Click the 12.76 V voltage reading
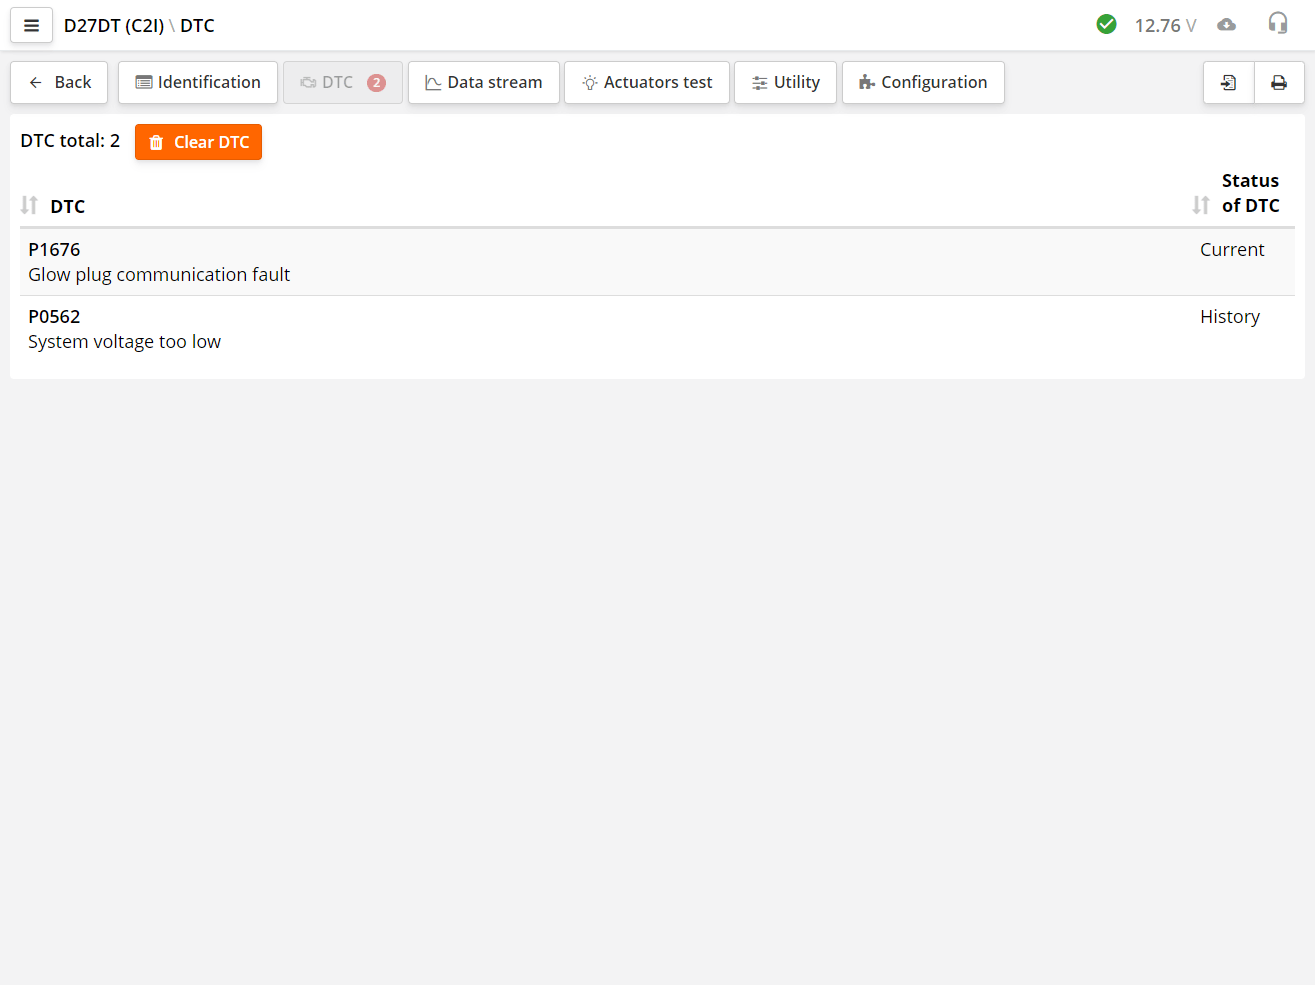The height and width of the screenshot is (985, 1315). [x=1164, y=26]
